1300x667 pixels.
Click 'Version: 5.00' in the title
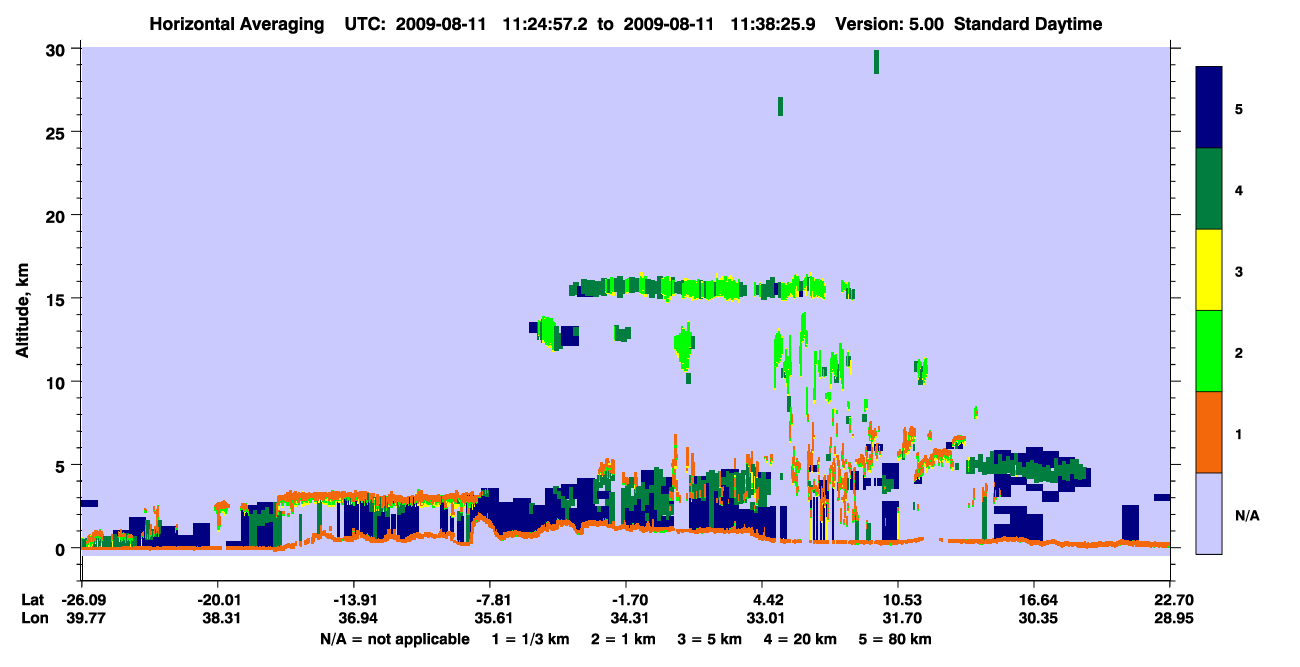[x=890, y=24]
